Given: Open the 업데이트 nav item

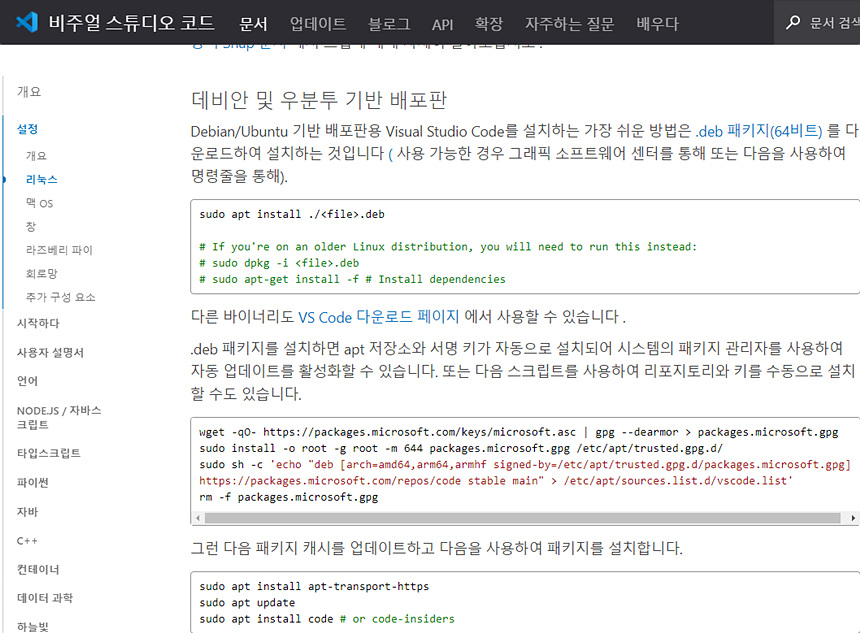Looking at the screenshot, I should click(x=318, y=24).
